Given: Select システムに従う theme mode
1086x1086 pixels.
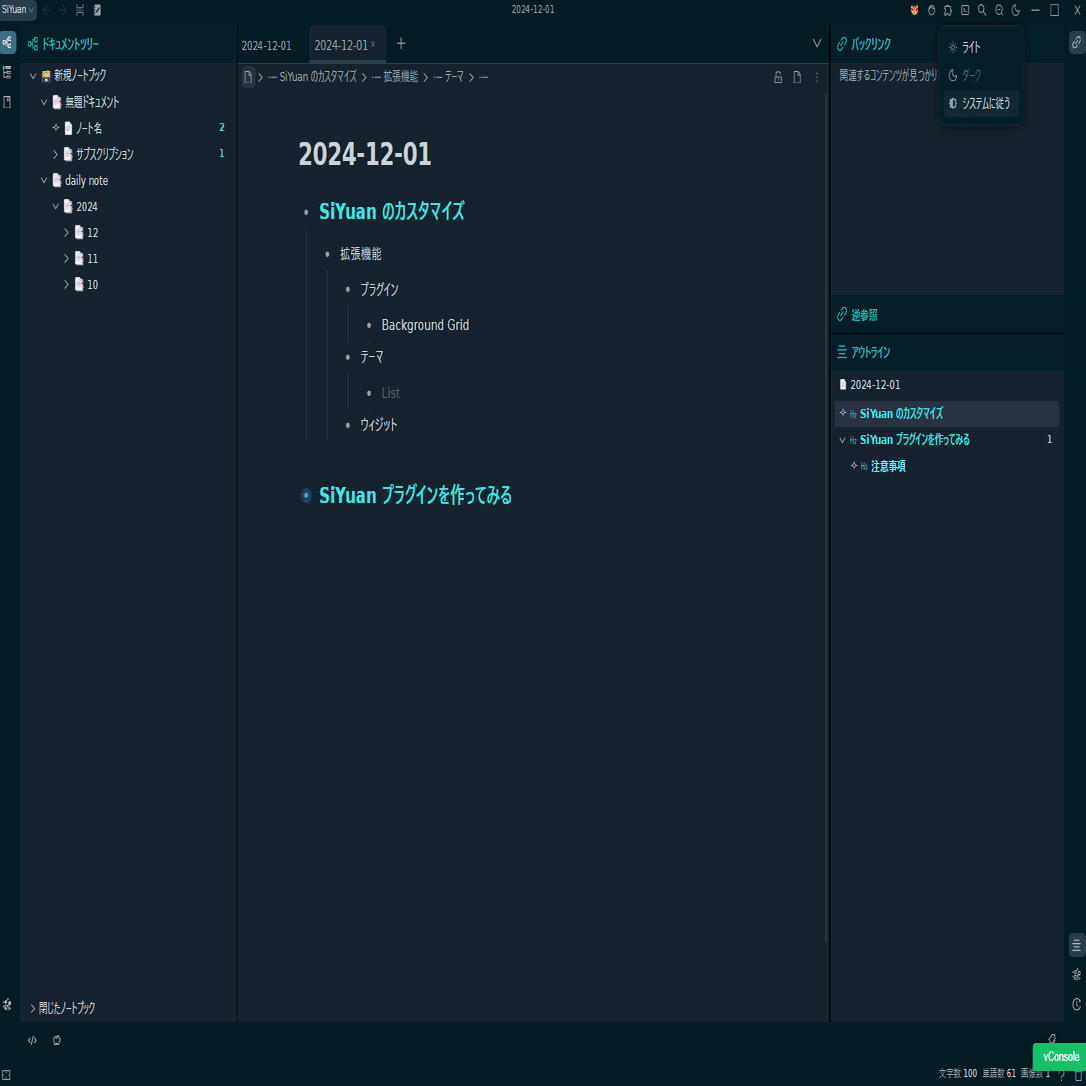Looking at the screenshot, I should [x=981, y=103].
